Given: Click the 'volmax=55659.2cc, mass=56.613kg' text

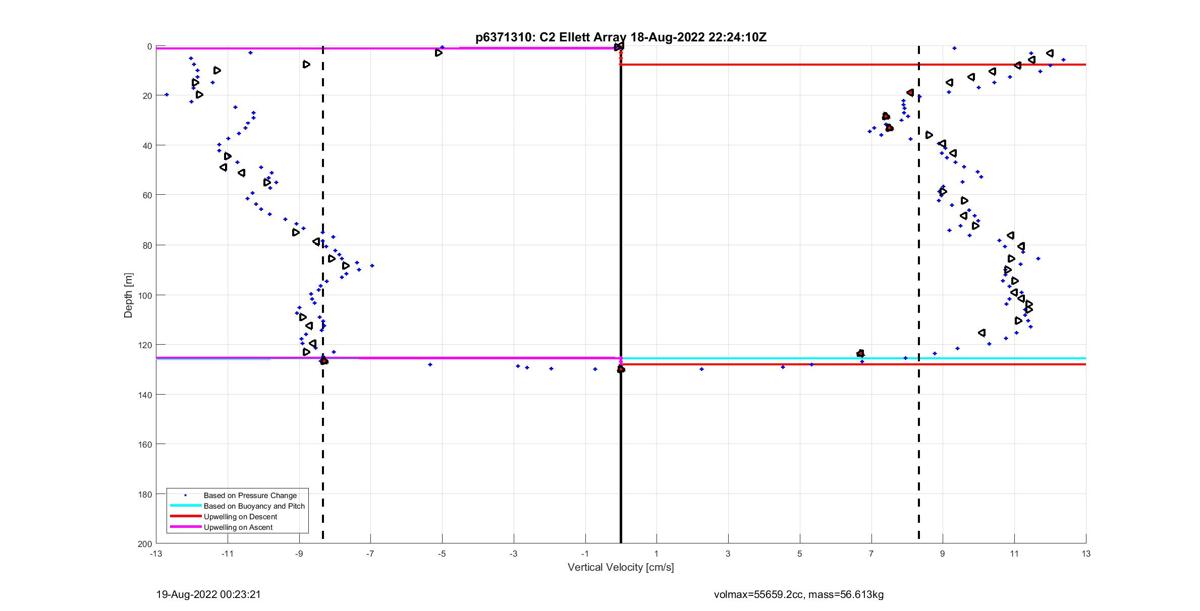Looking at the screenshot, I should [799, 595].
